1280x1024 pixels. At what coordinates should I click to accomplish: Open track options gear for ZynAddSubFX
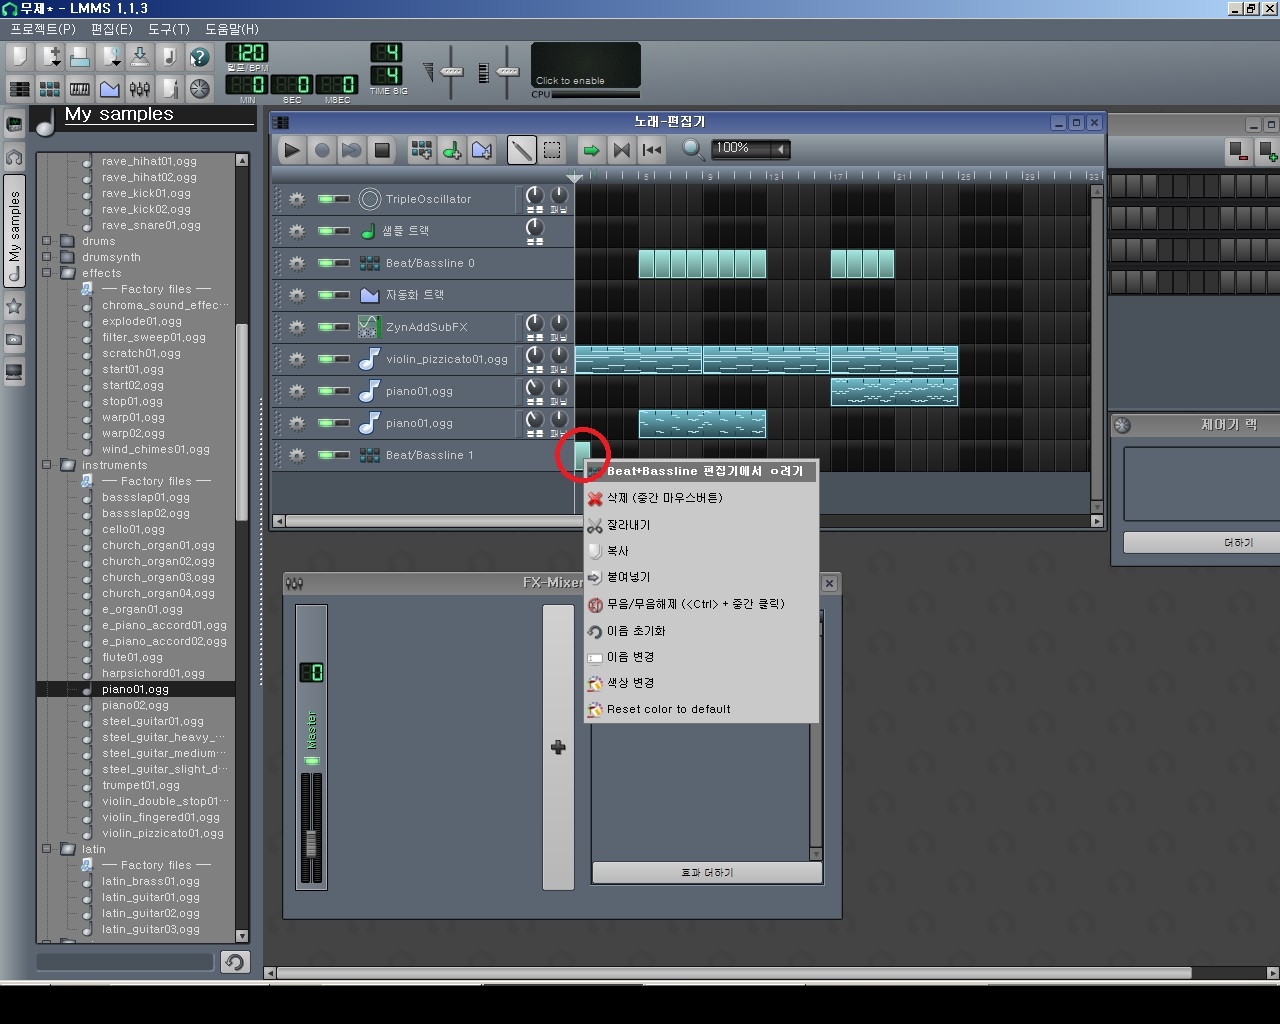tap(296, 327)
